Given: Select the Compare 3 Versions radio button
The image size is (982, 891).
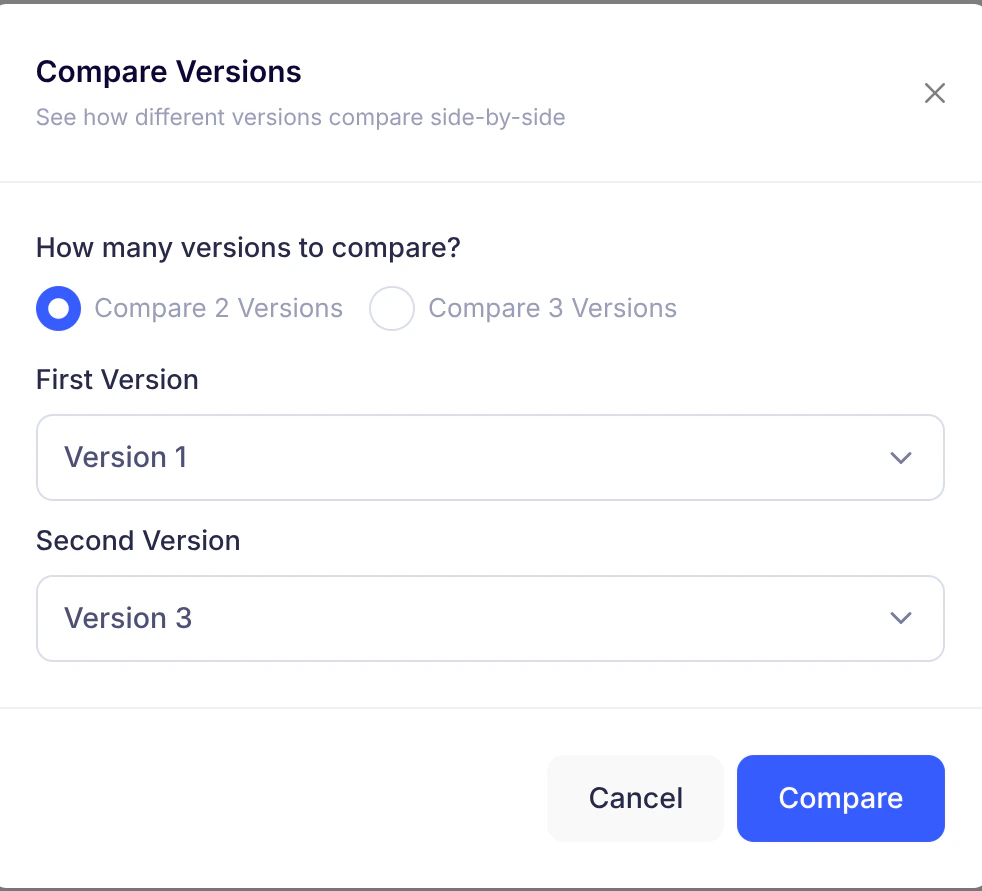Looking at the screenshot, I should click(391, 308).
